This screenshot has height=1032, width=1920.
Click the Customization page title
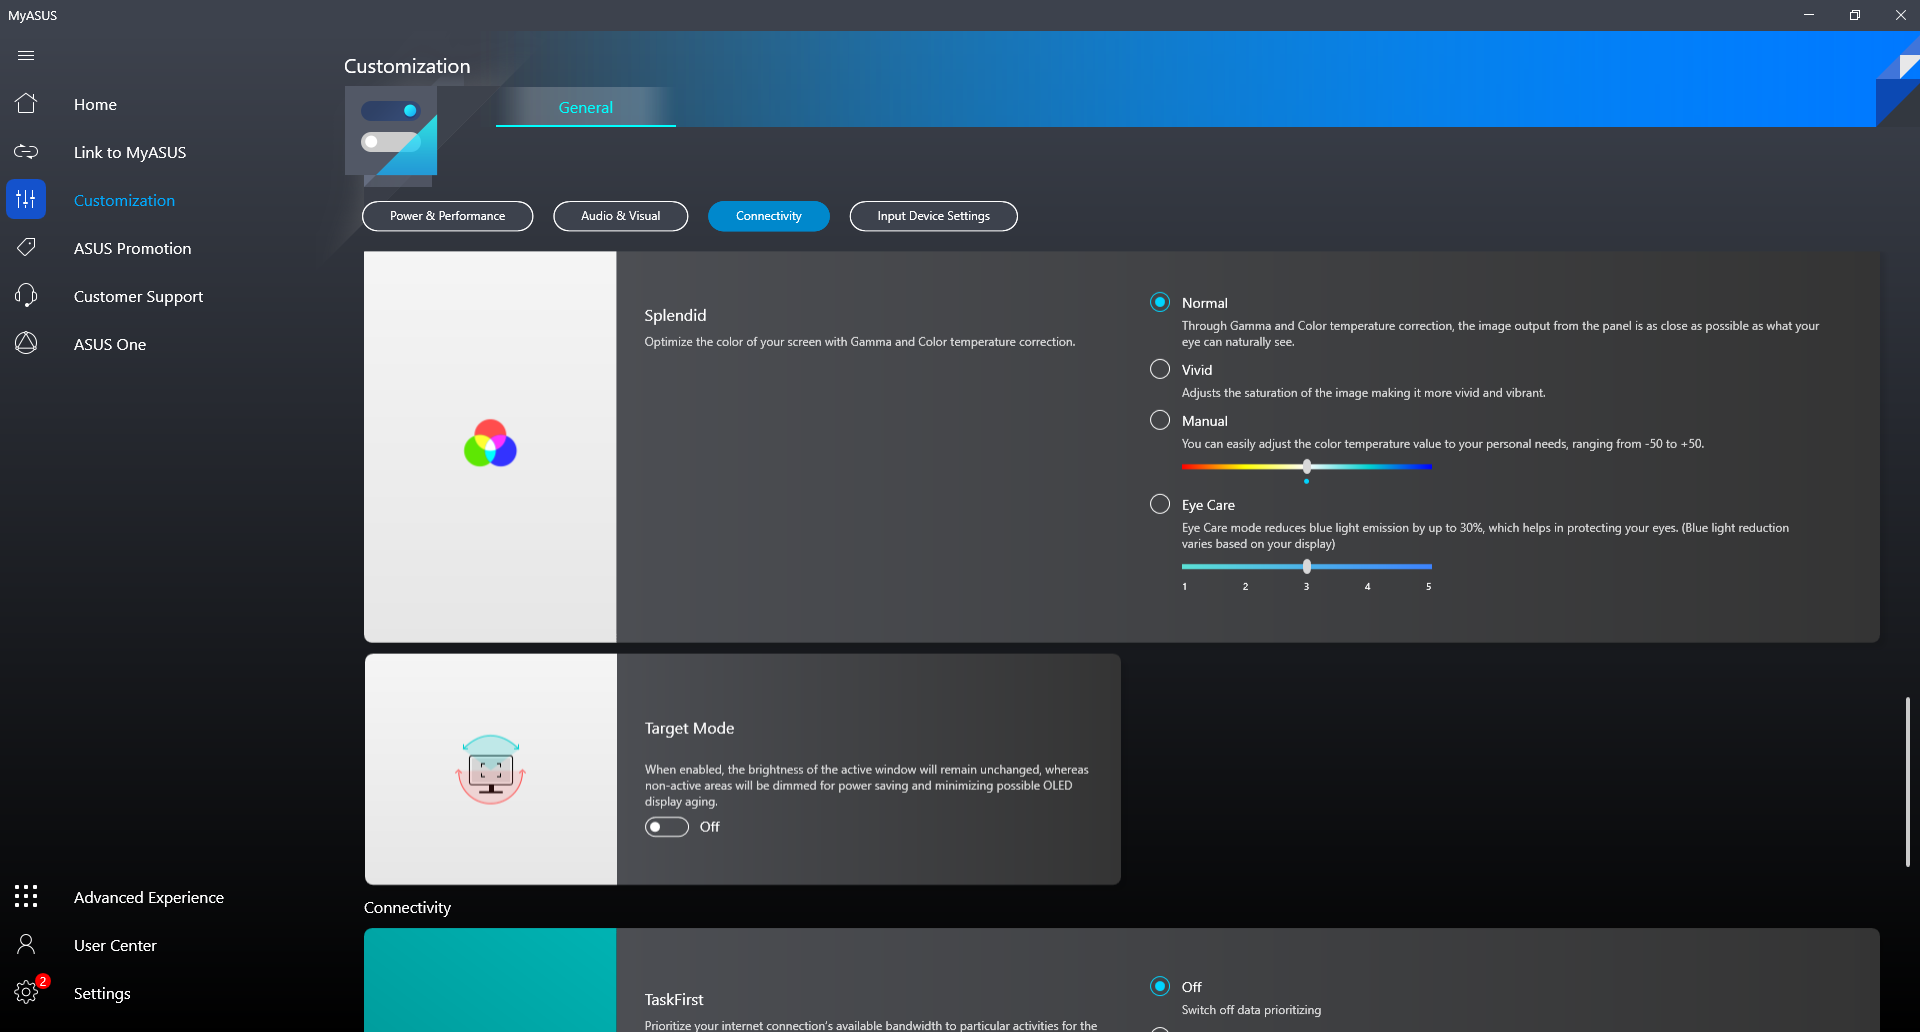click(407, 66)
